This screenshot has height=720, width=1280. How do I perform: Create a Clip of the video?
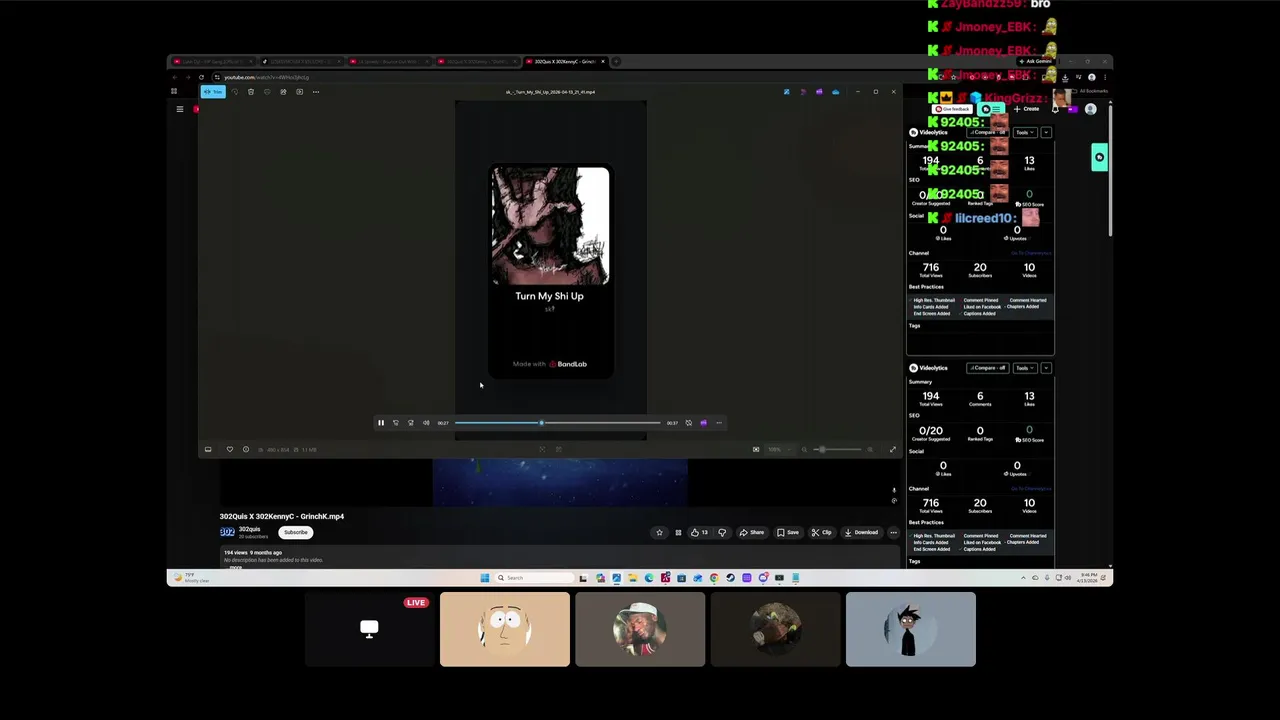pos(822,532)
